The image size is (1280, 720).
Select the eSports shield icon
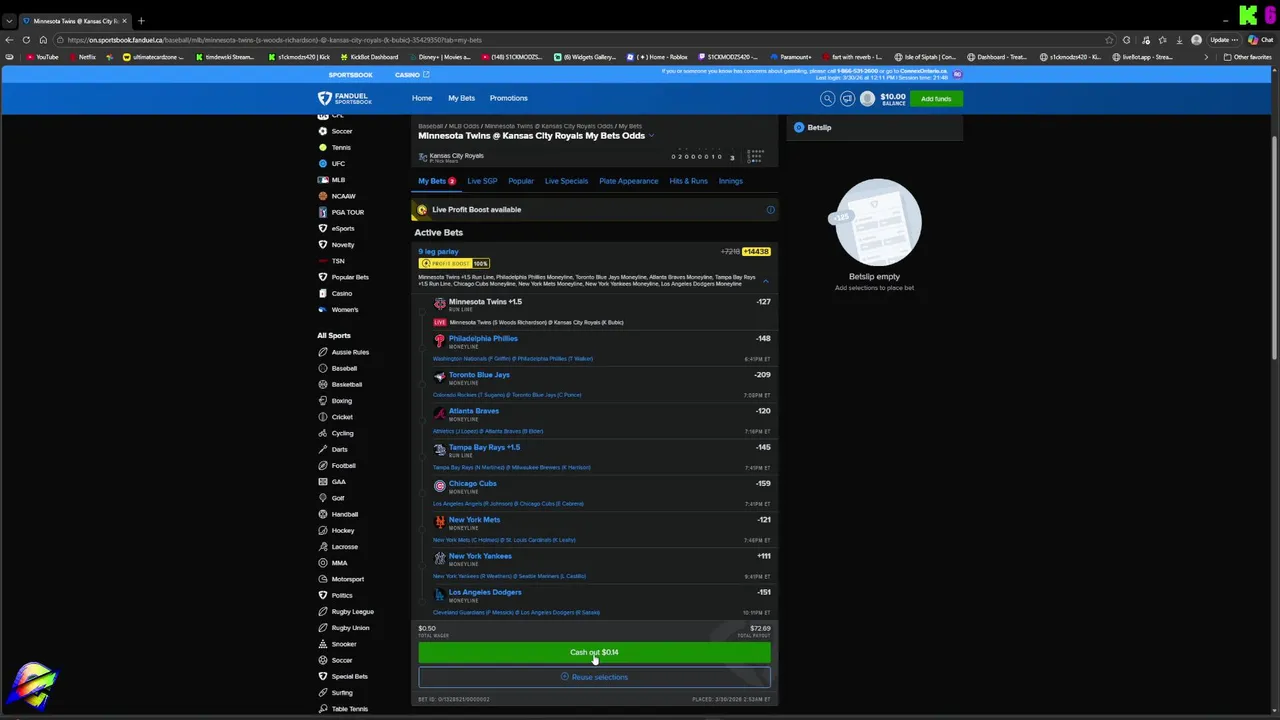323,228
